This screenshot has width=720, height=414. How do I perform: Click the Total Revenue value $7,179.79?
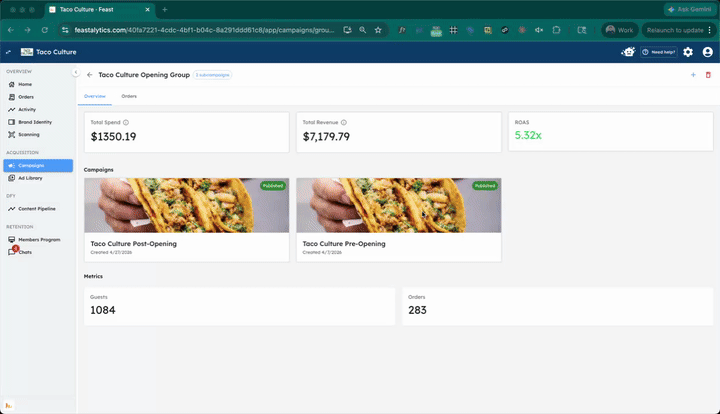326,137
